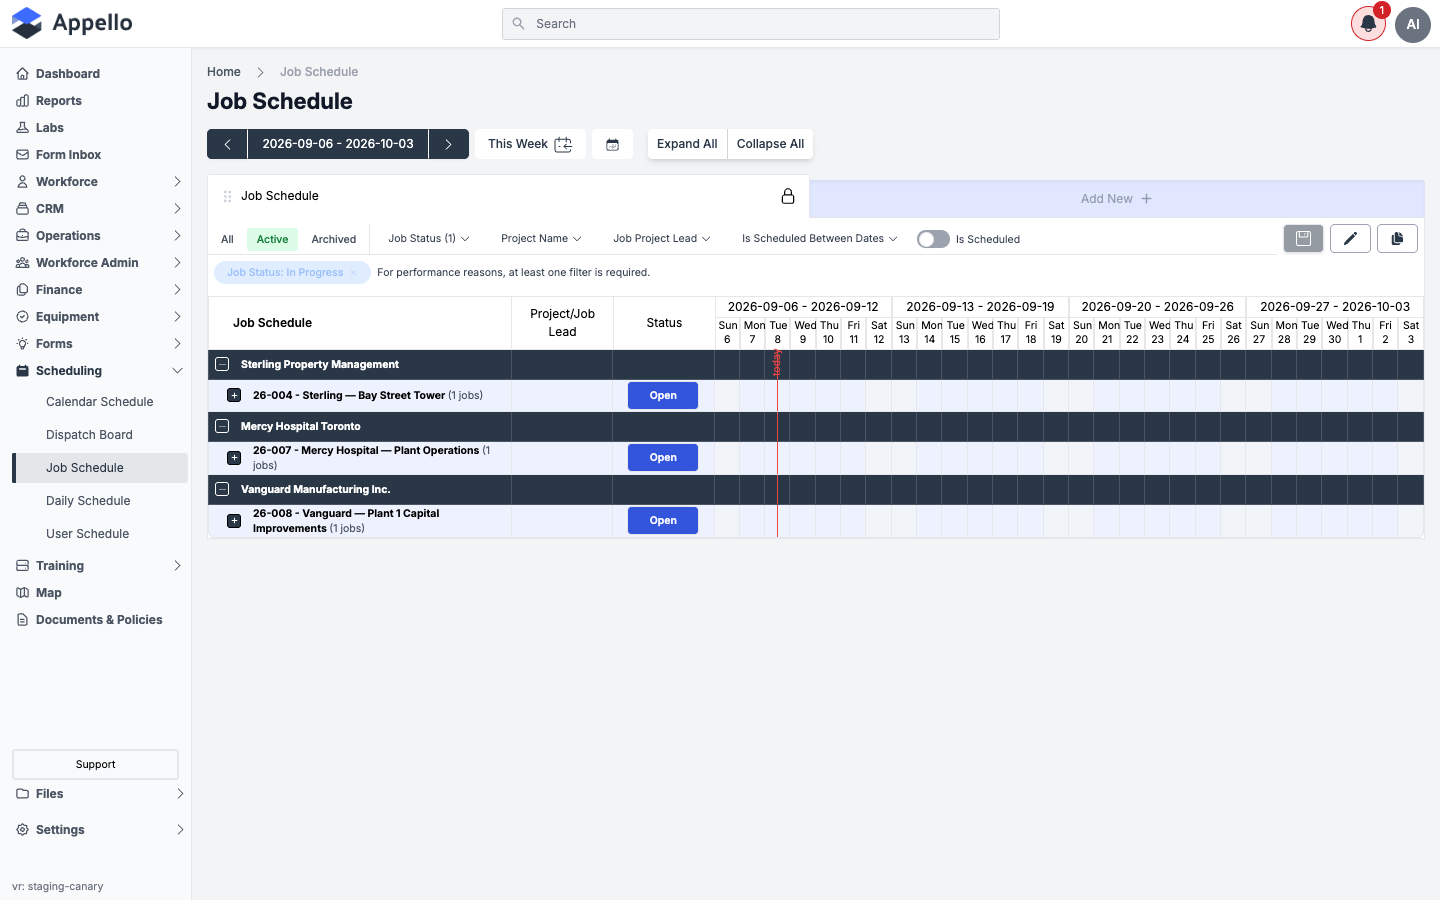Open the calendar date picker icon

(x=613, y=144)
